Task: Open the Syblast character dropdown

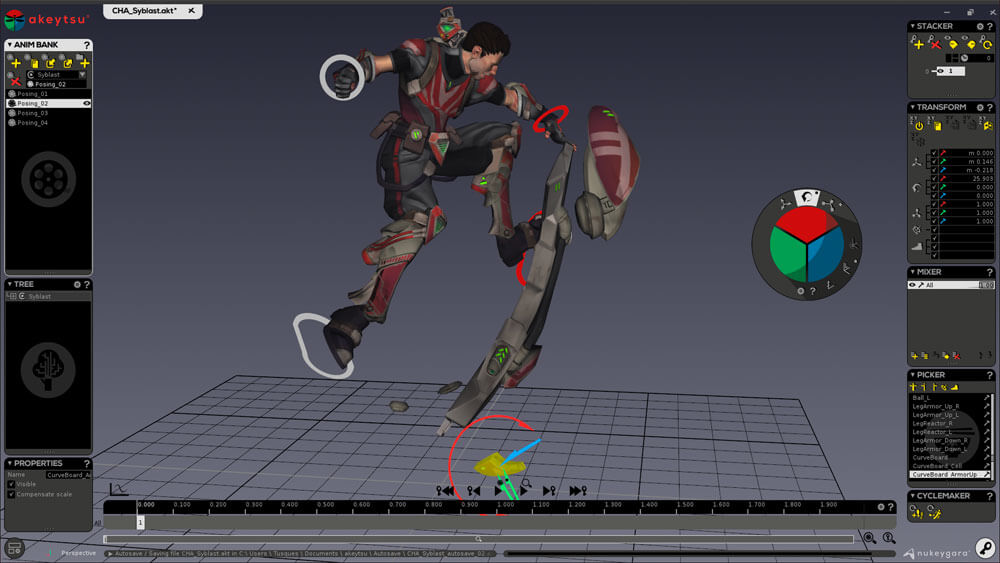Action: (82, 74)
